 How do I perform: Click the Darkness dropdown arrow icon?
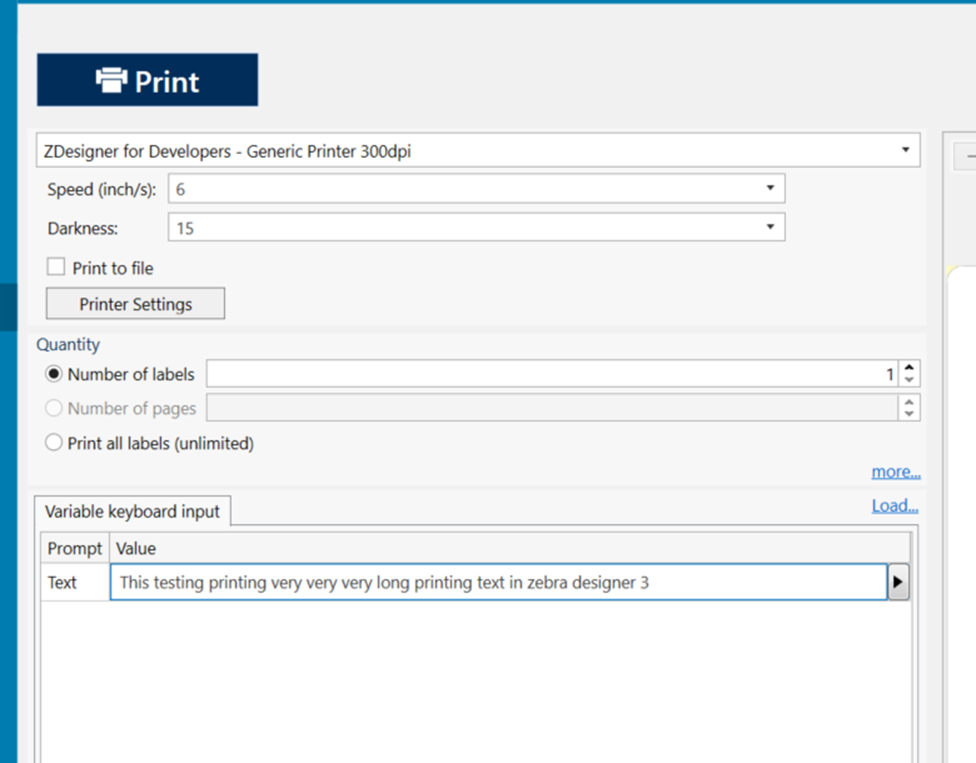coord(770,227)
